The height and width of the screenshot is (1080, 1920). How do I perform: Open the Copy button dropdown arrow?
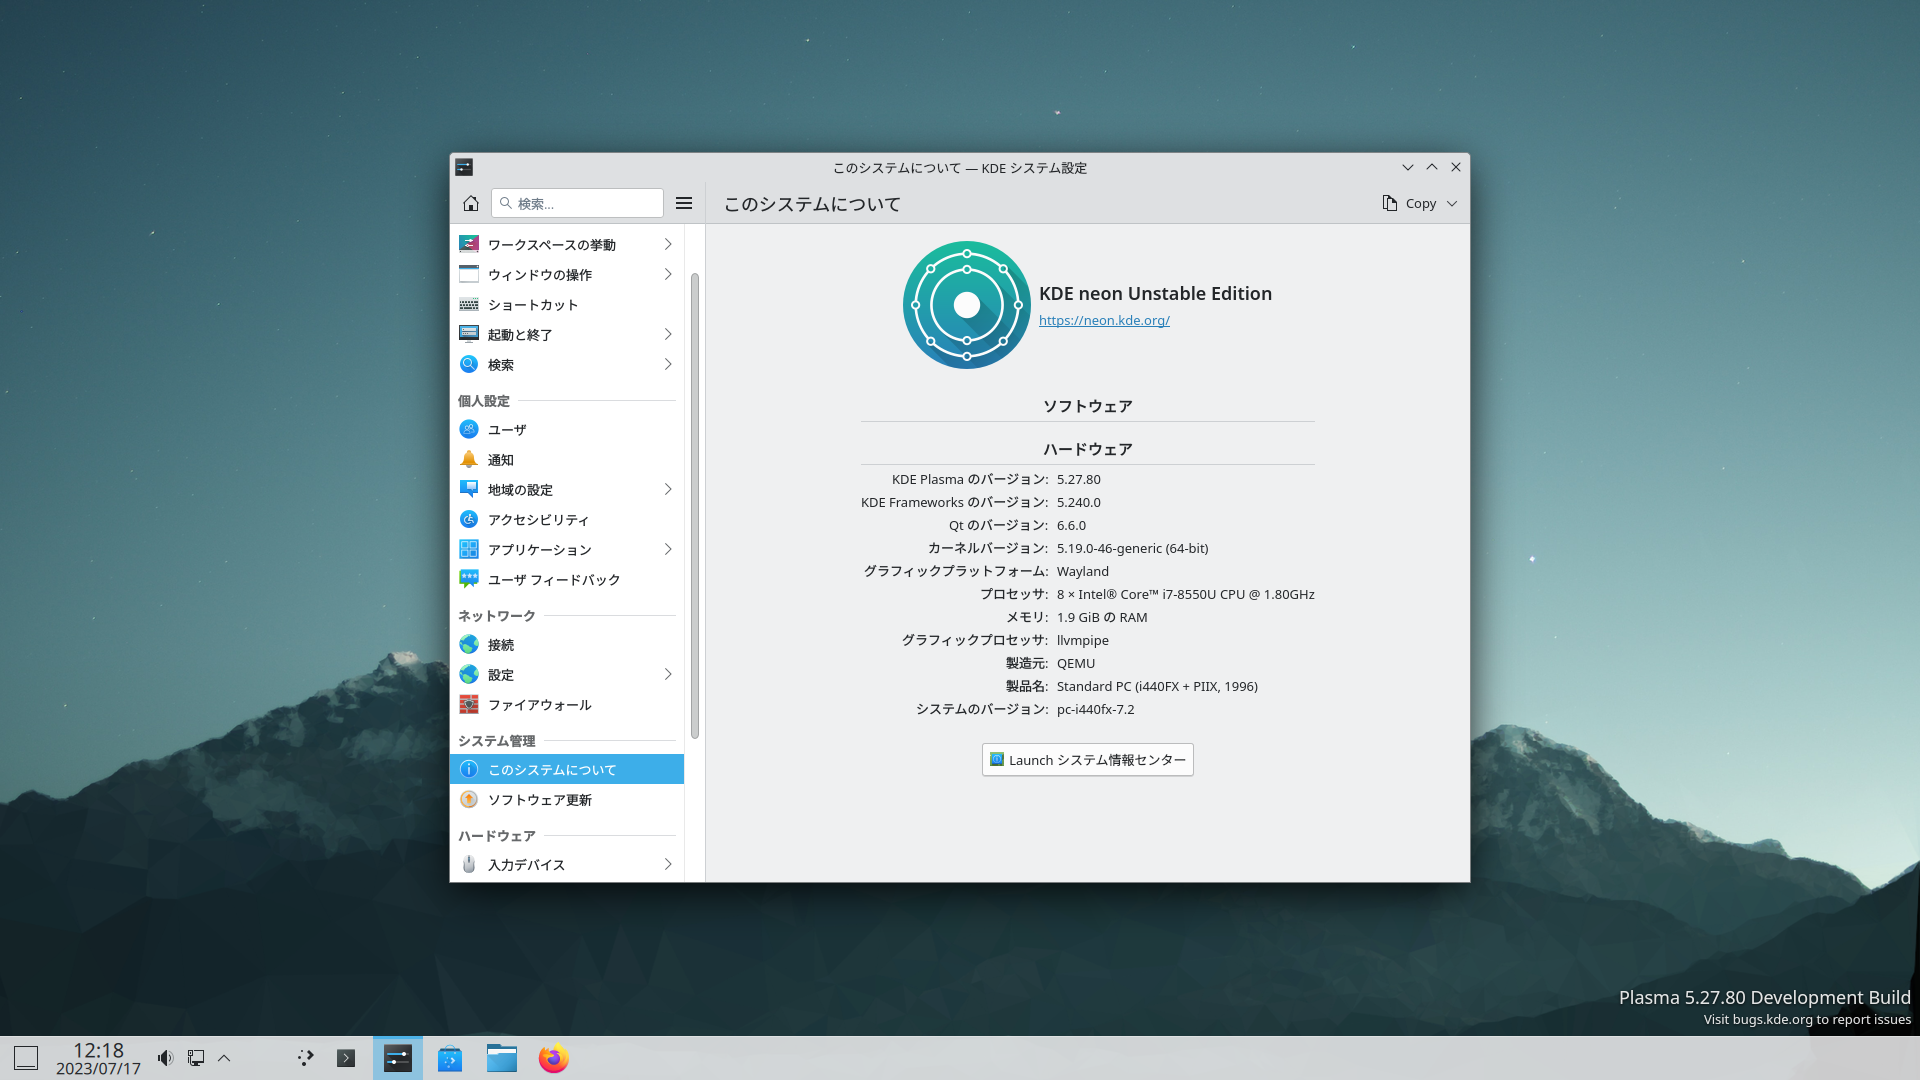coord(1452,203)
